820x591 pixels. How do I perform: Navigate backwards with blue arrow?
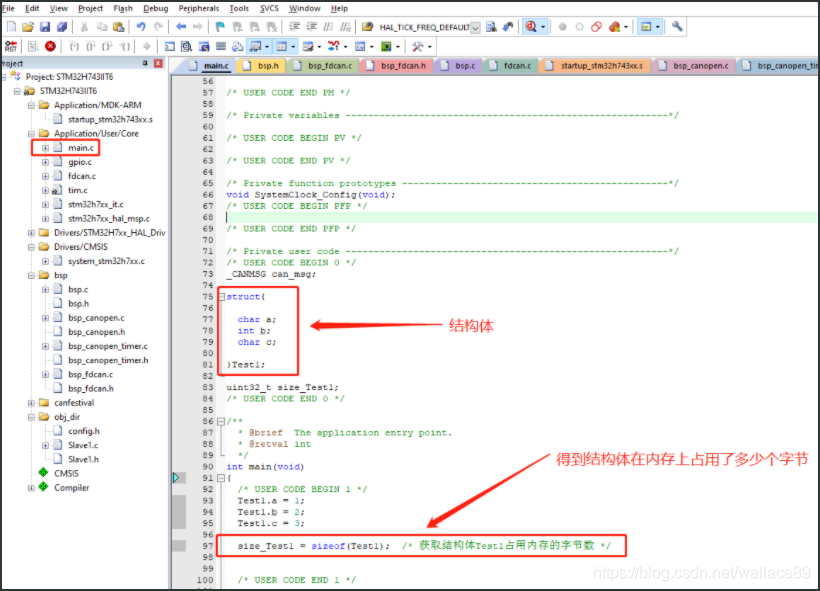(x=181, y=27)
